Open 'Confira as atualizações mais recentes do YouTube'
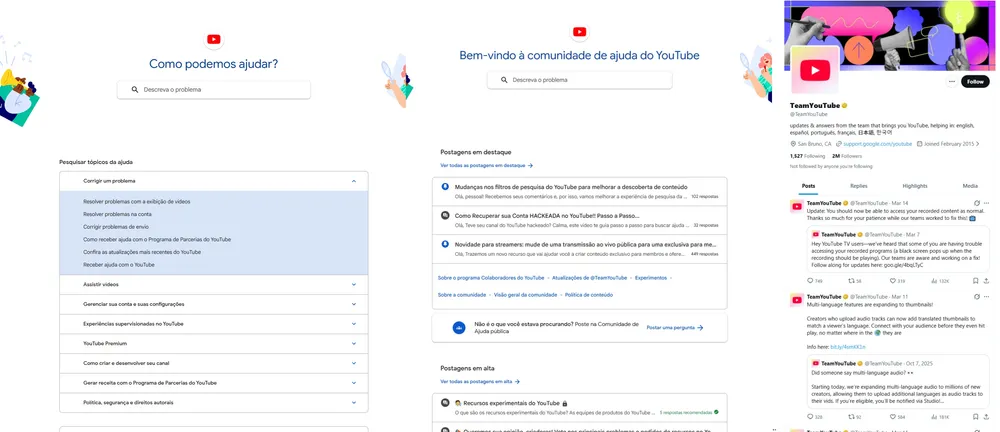This screenshot has width=1000, height=432. [x=142, y=252]
